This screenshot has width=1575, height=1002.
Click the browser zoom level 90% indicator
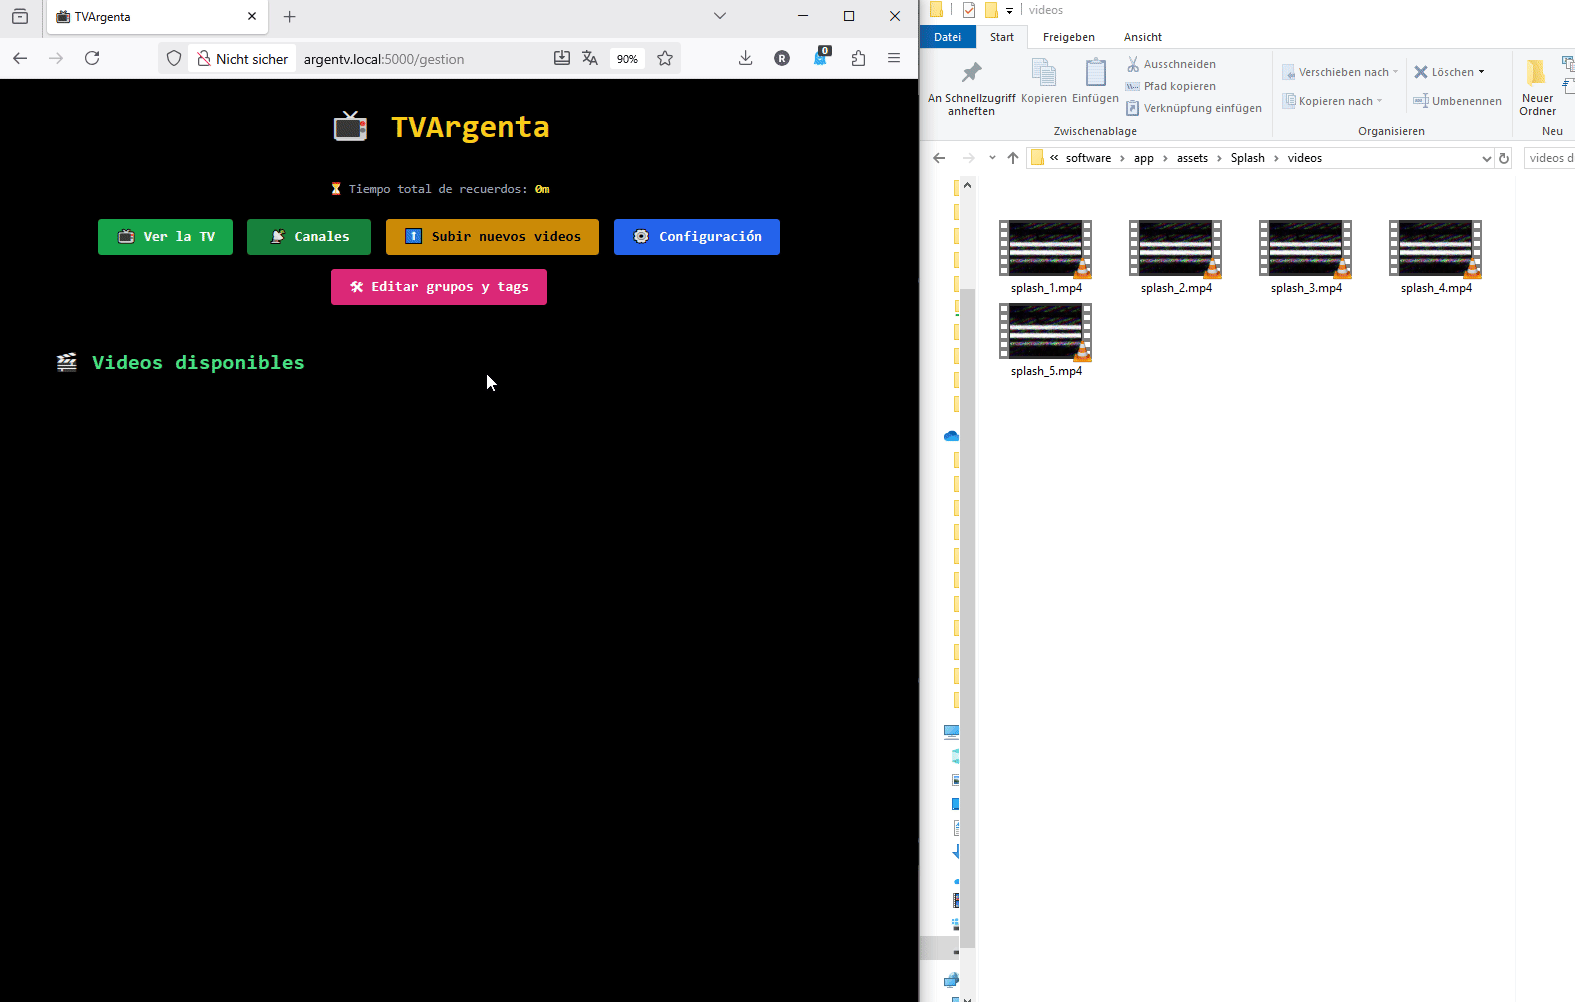627,59
